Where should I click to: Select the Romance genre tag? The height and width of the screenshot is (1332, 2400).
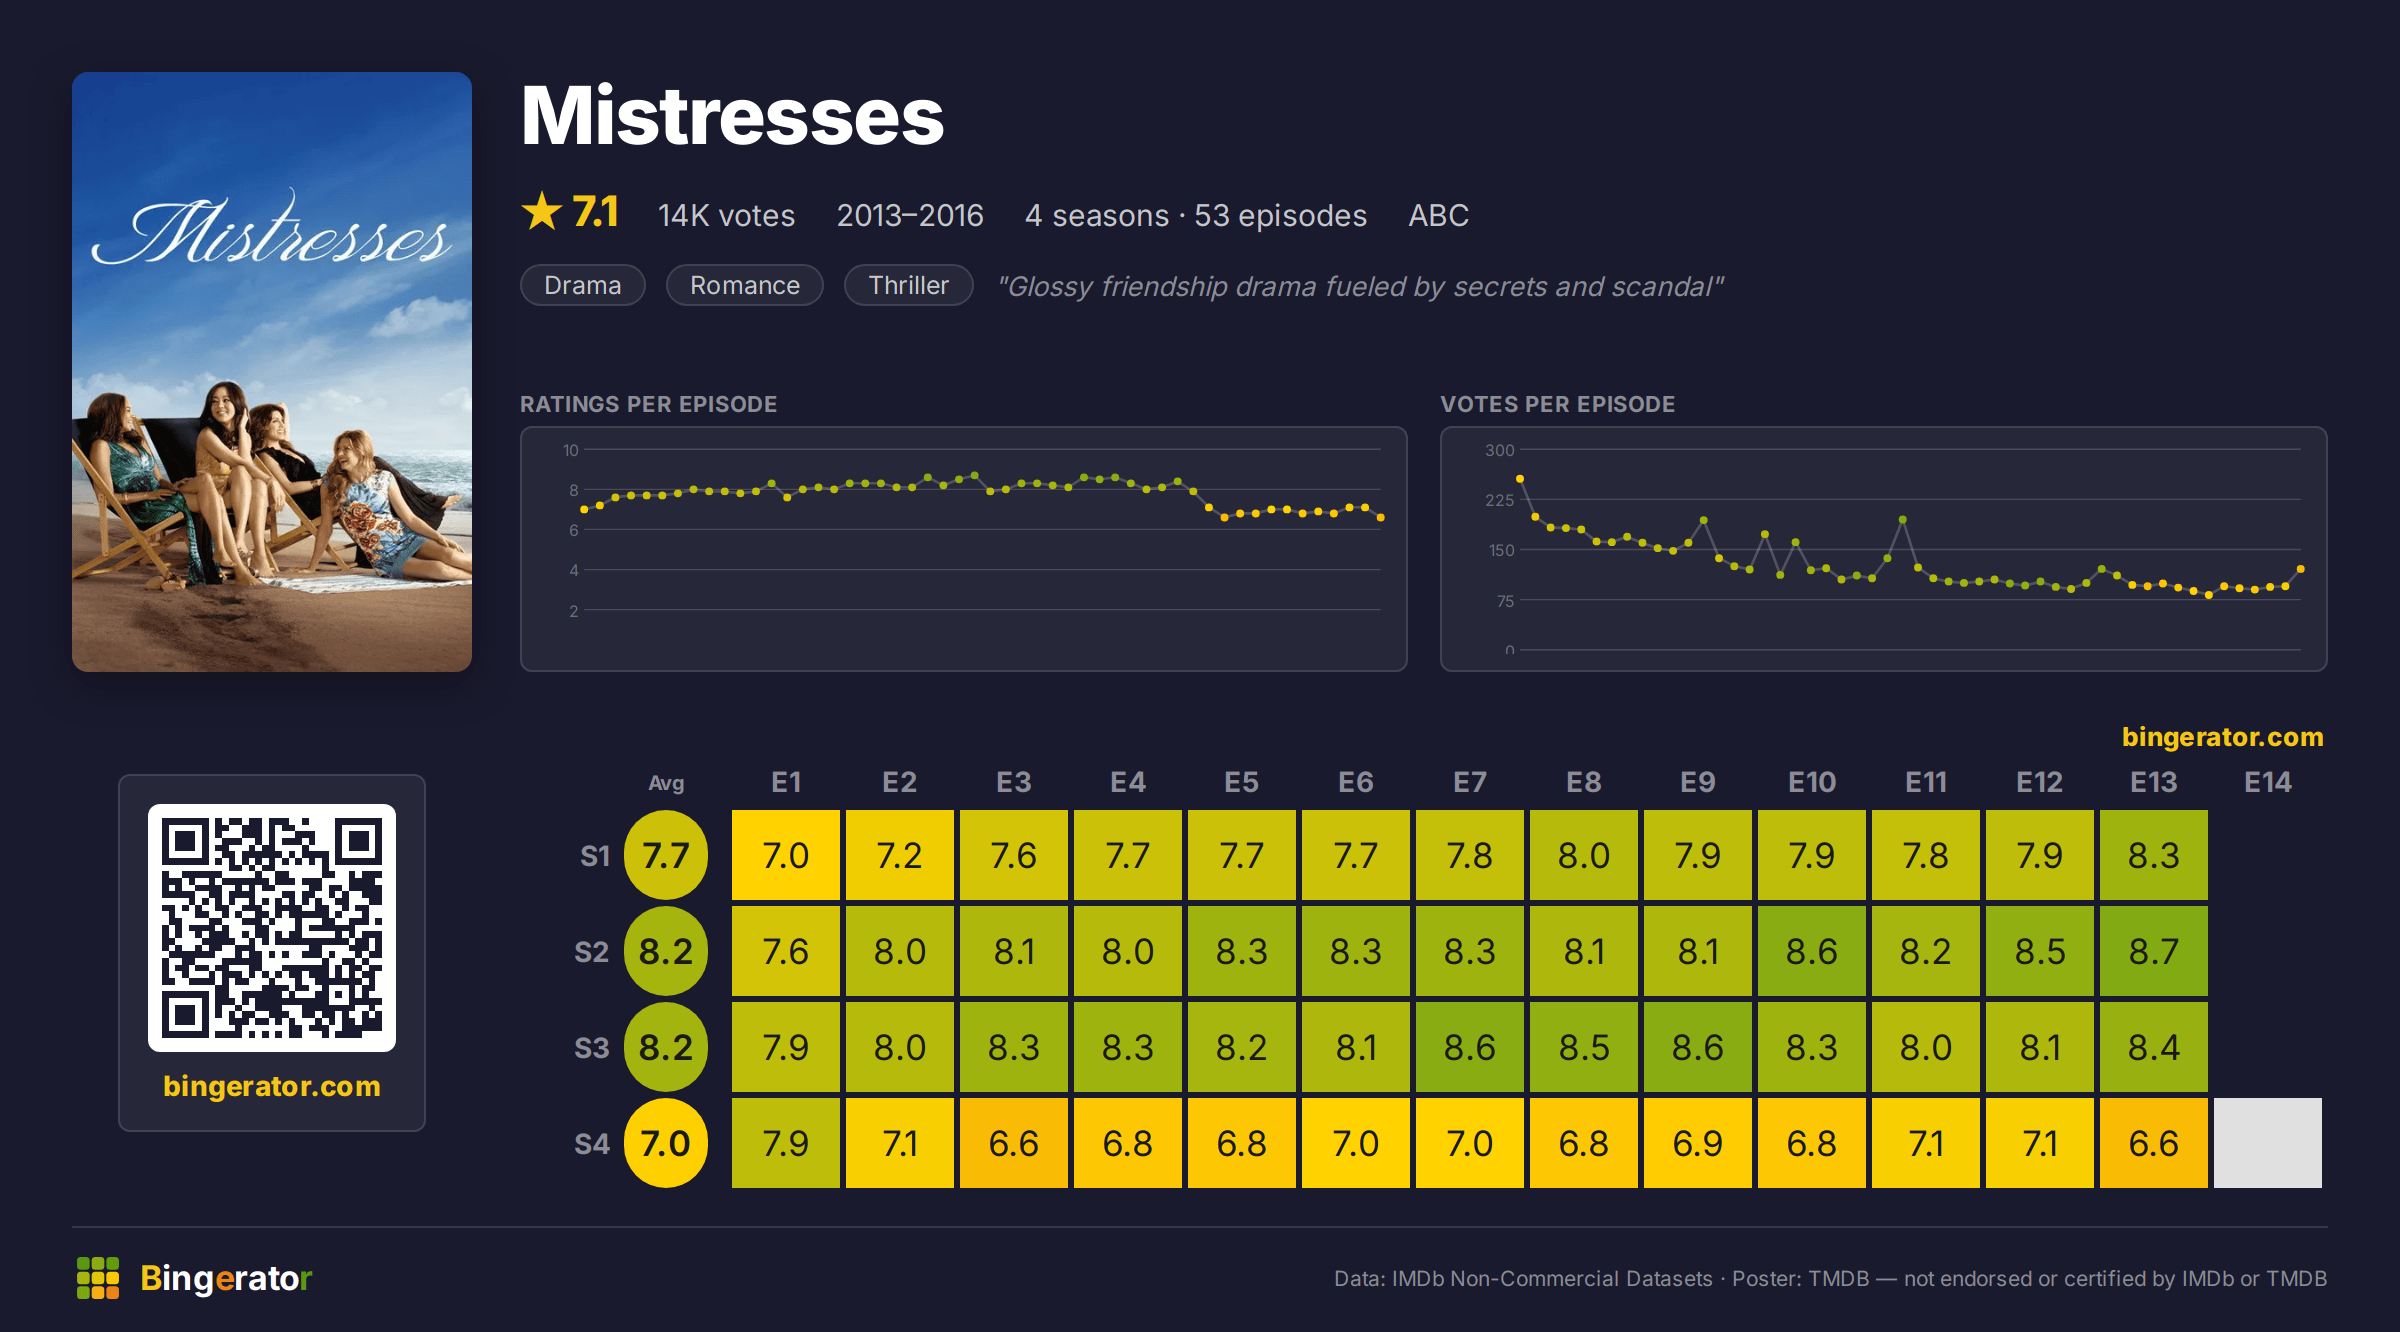(x=745, y=285)
